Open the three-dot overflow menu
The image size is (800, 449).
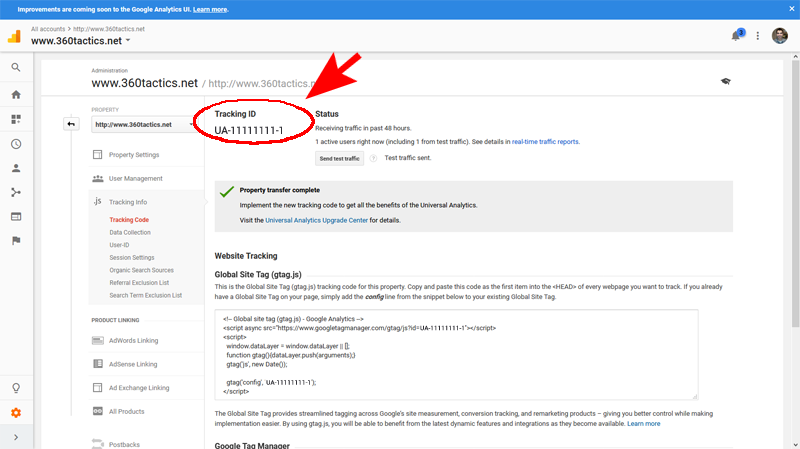tap(758, 36)
